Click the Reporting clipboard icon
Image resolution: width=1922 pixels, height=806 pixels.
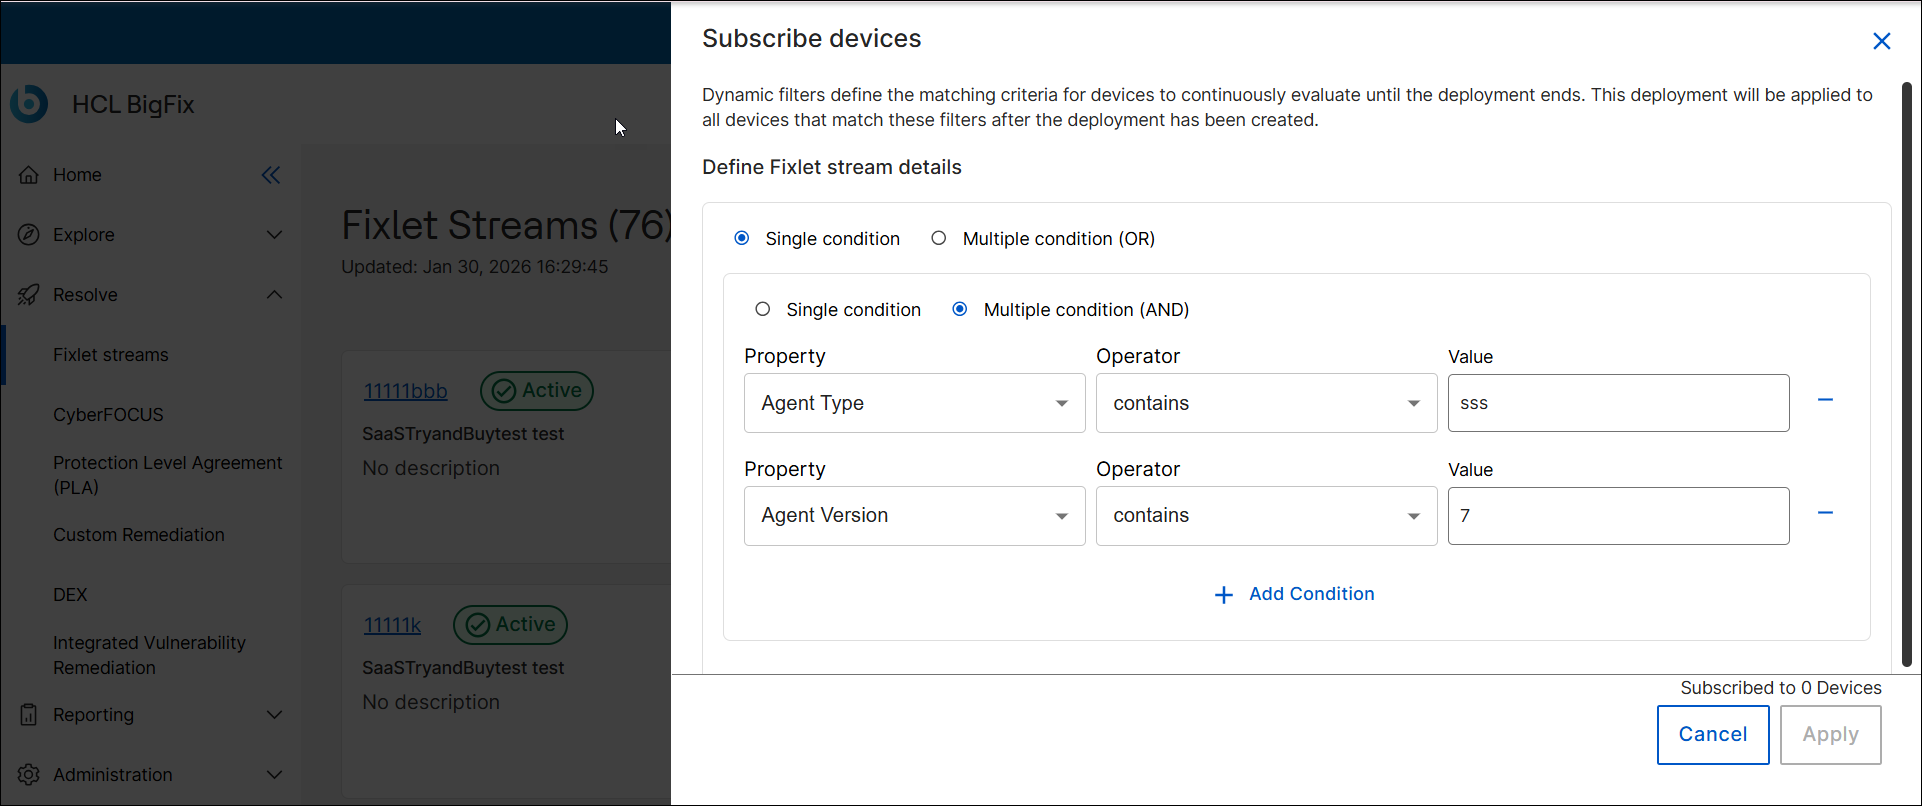pyautogui.click(x=29, y=715)
